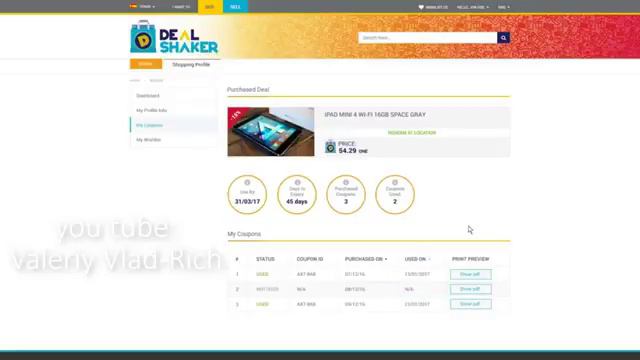Image resolution: width=640 pixels, height=360 pixels.
Task: Click the orange profile tab
Action: [x=146, y=64]
